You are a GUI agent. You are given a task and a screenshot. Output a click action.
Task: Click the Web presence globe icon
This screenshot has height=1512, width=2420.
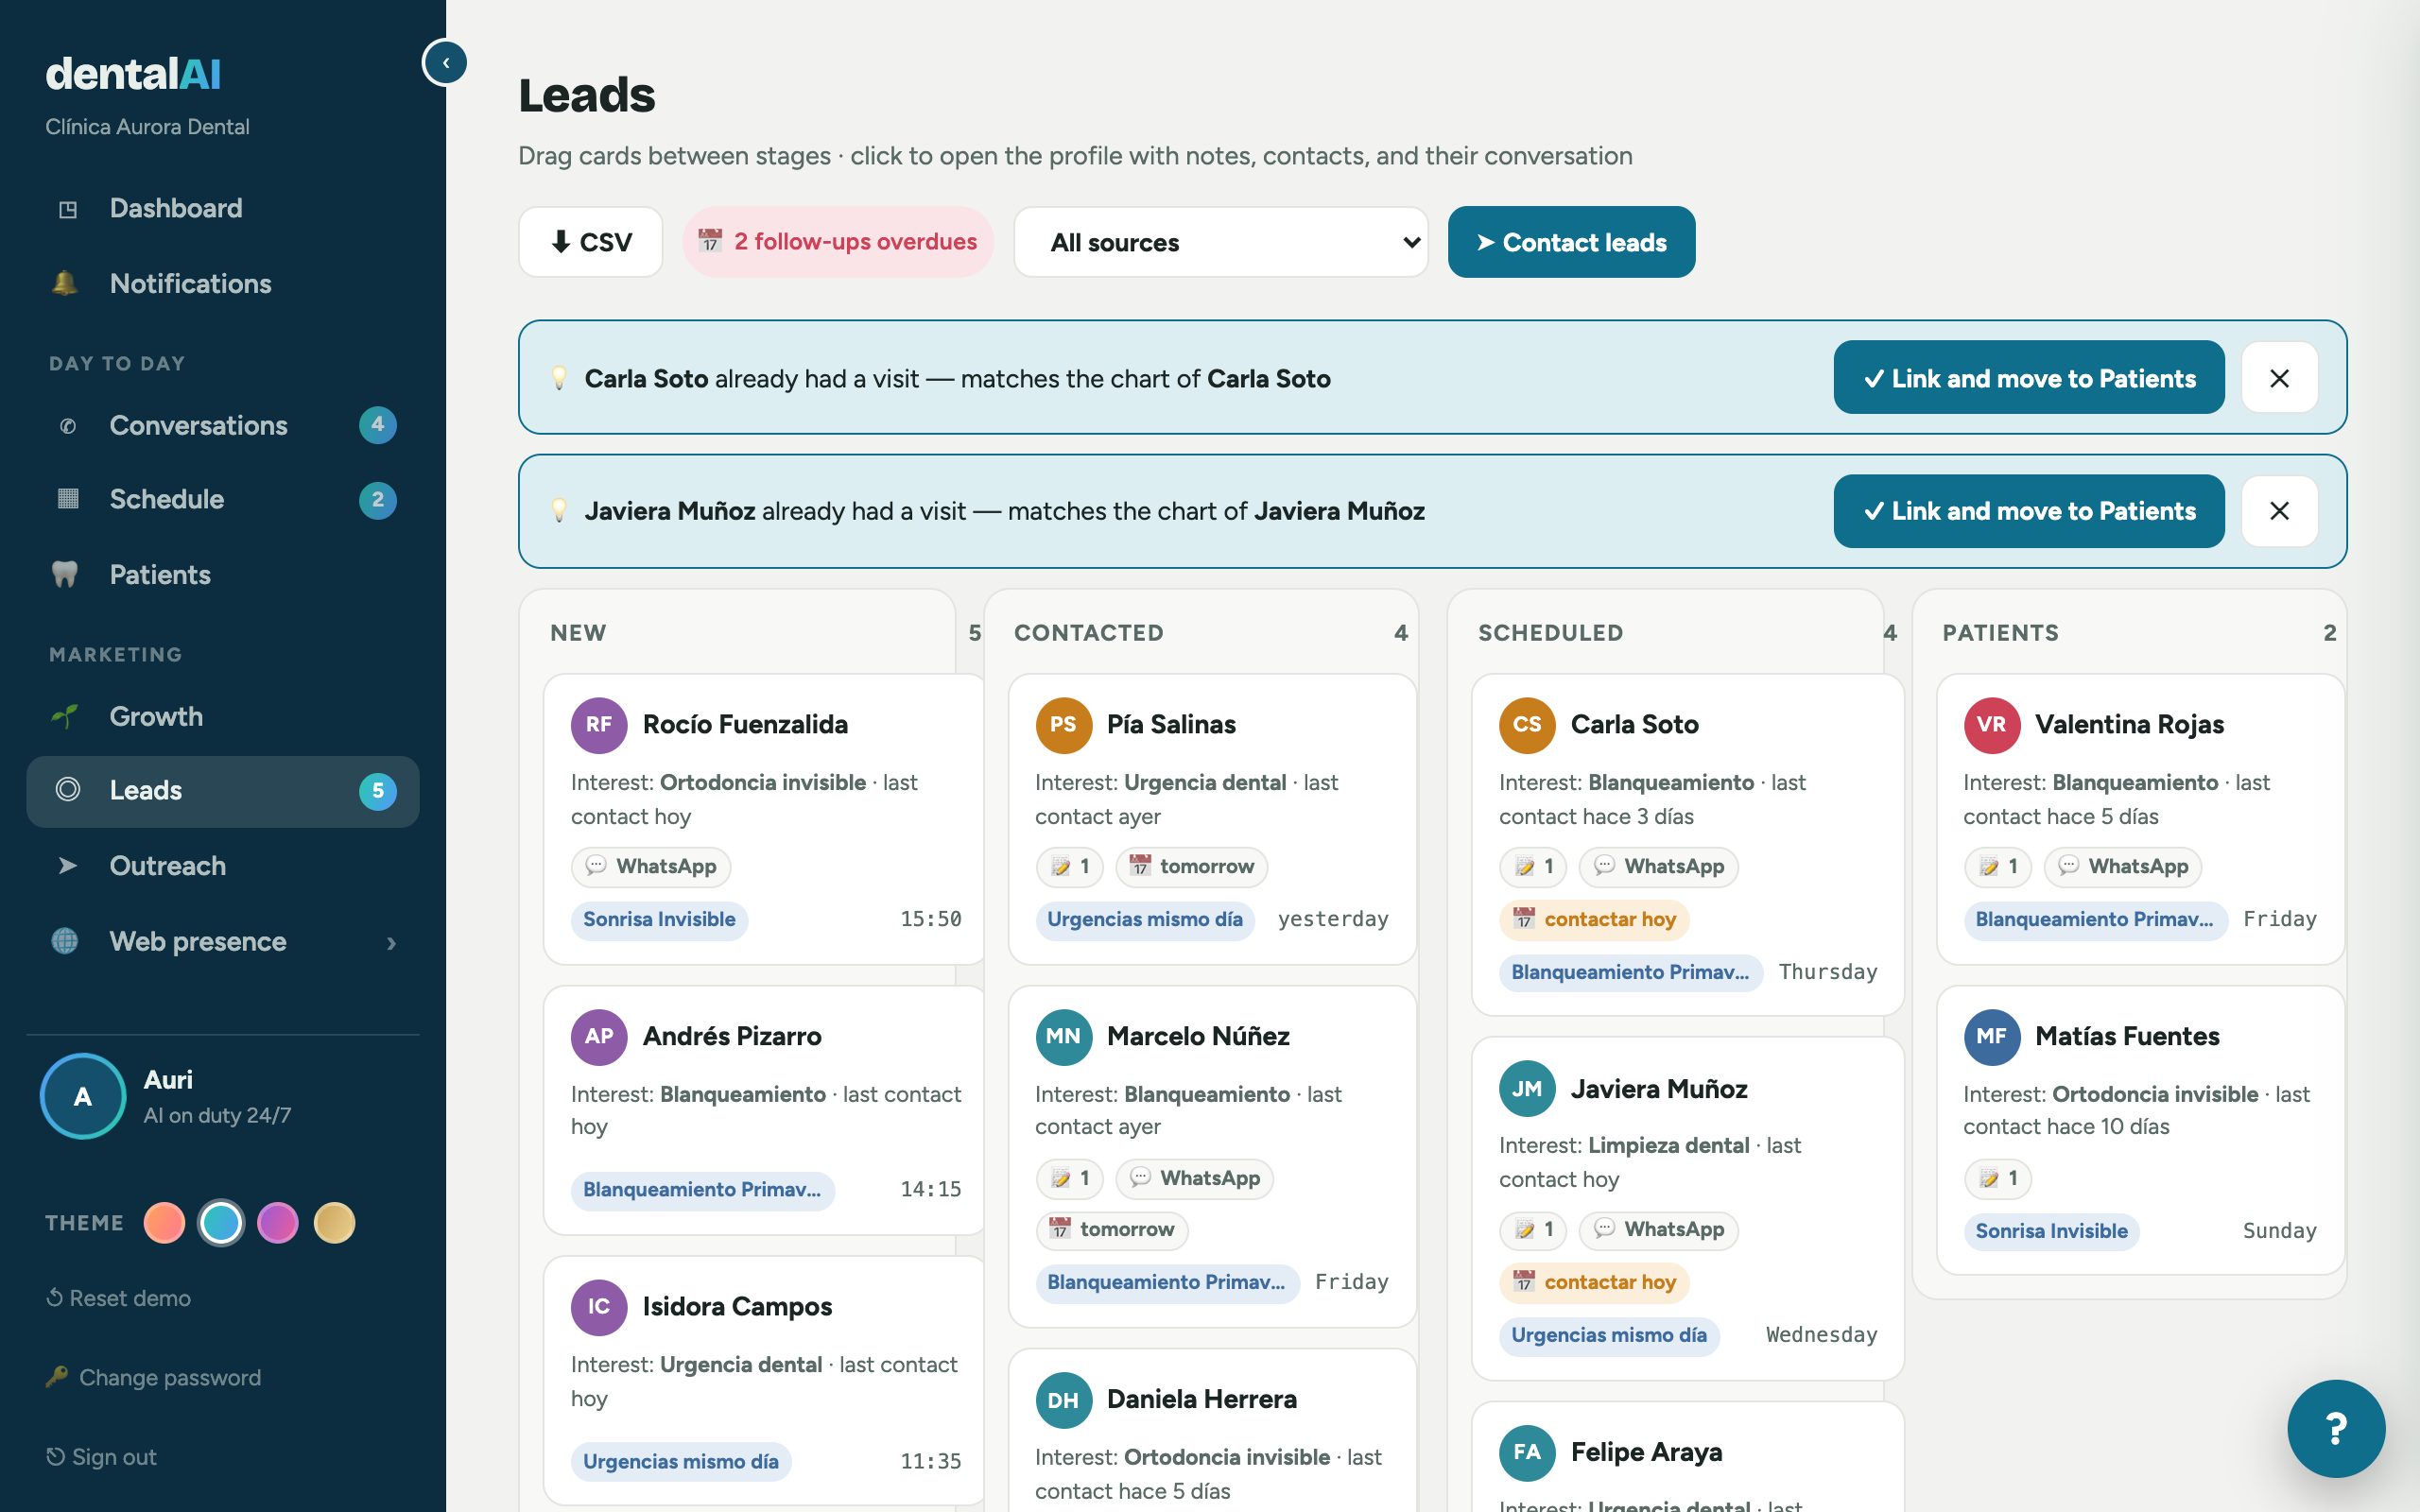(x=65, y=942)
